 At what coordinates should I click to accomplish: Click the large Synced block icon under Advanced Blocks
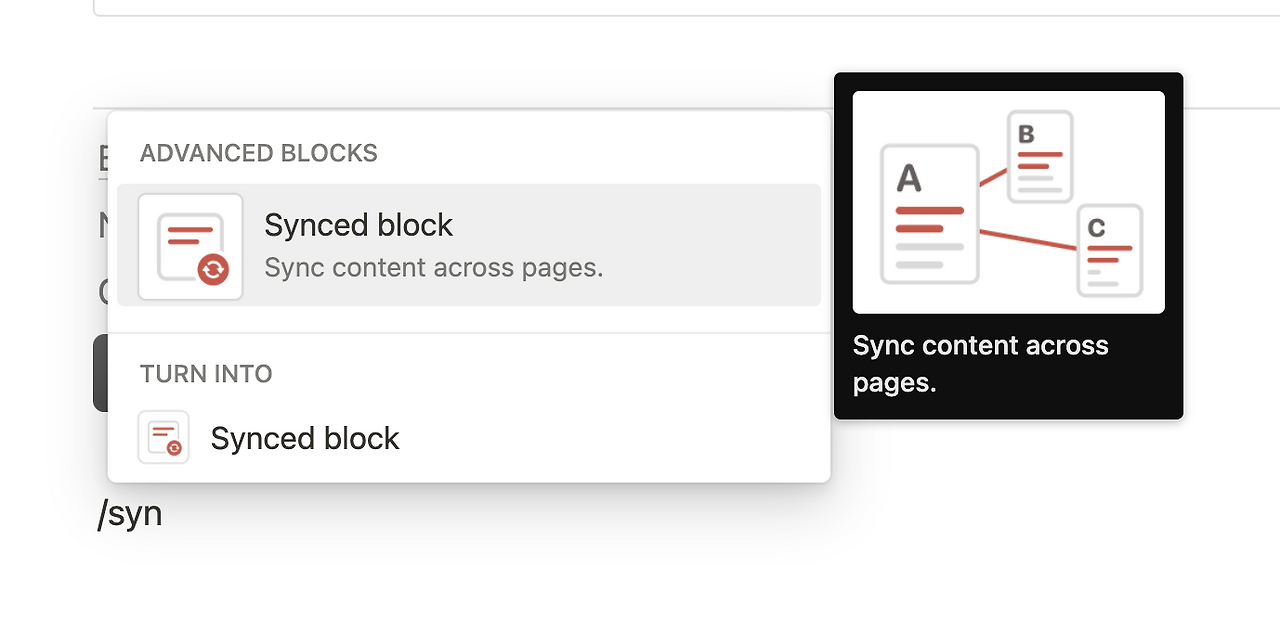(x=190, y=246)
